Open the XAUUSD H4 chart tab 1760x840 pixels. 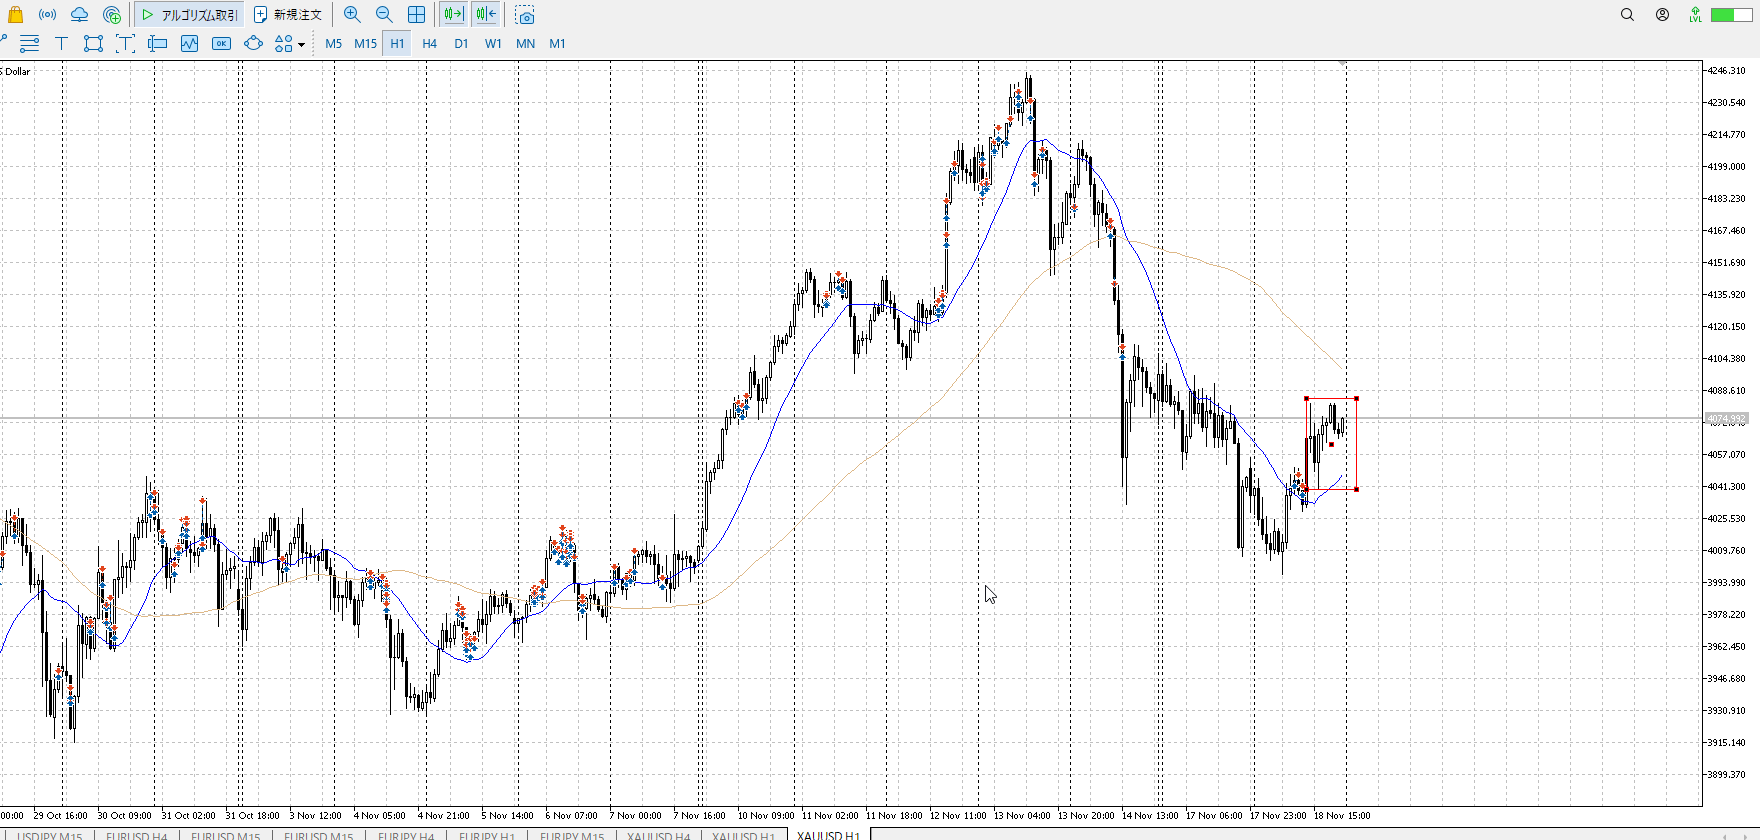tap(658, 835)
